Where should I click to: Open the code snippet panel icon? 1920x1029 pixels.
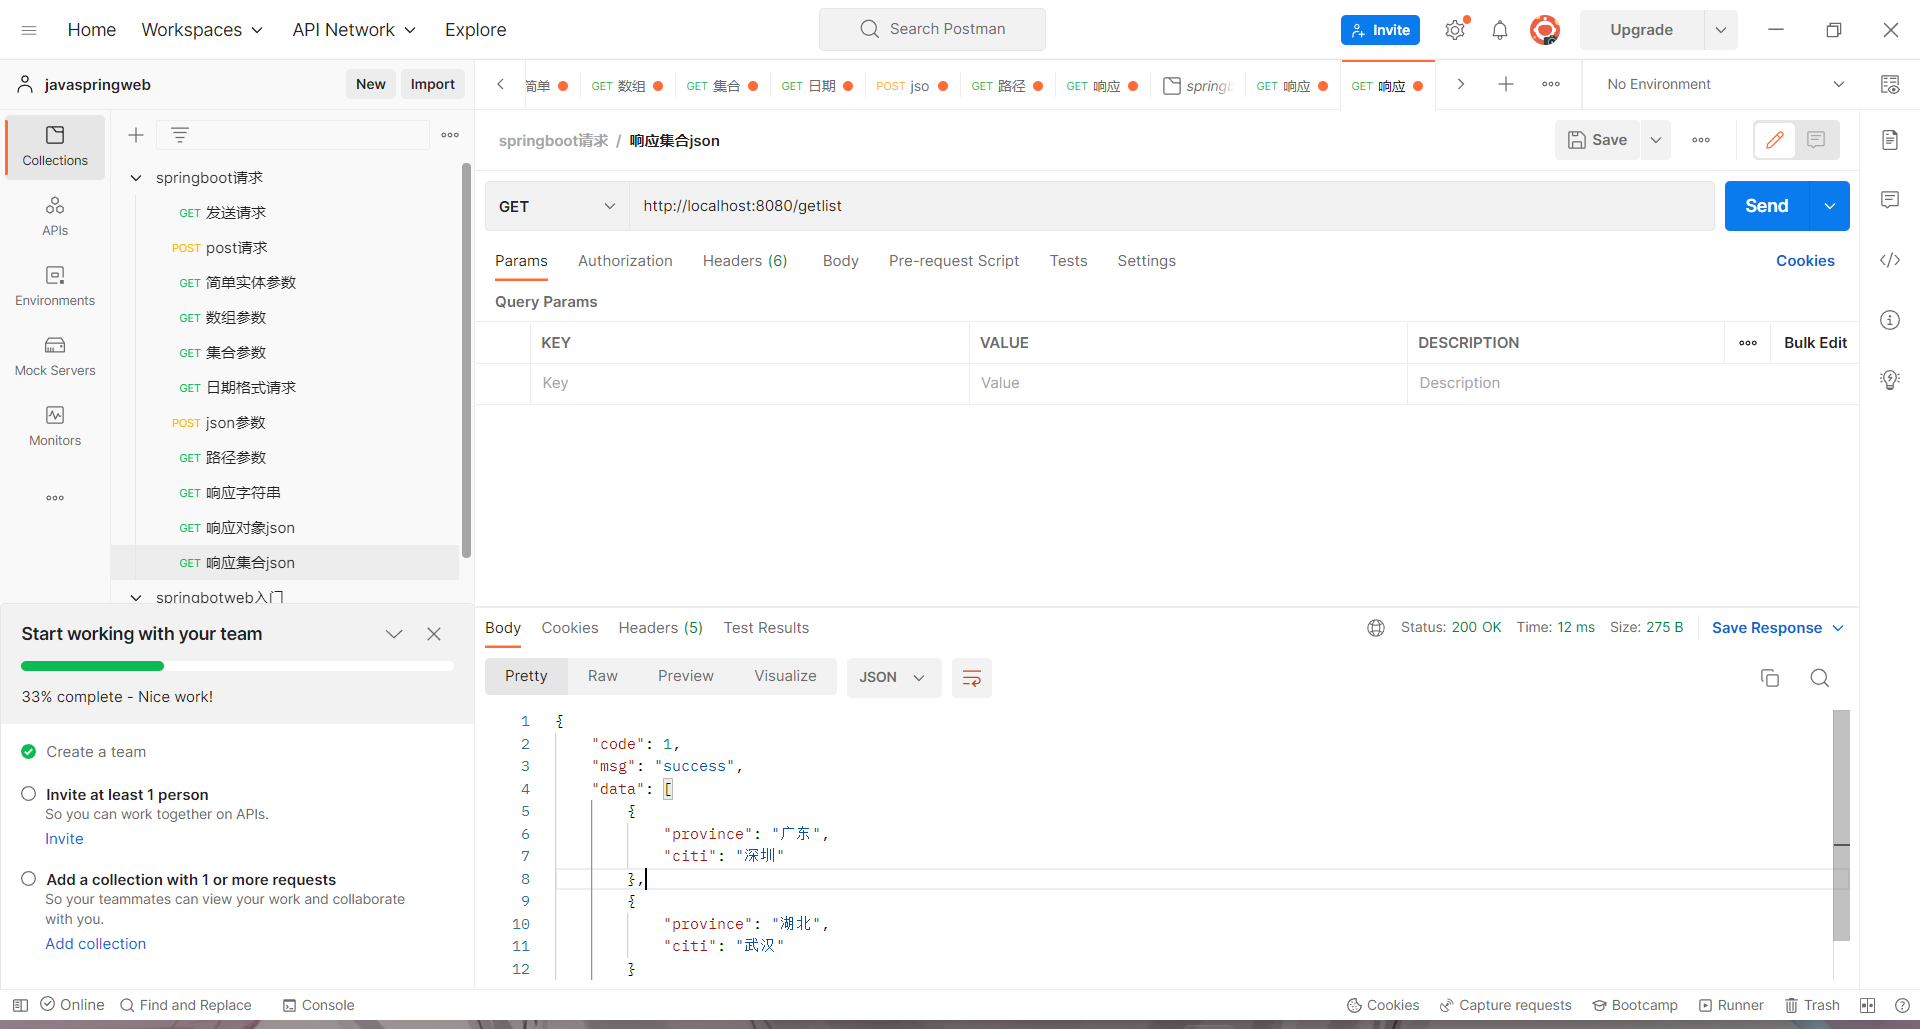(x=1889, y=260)
